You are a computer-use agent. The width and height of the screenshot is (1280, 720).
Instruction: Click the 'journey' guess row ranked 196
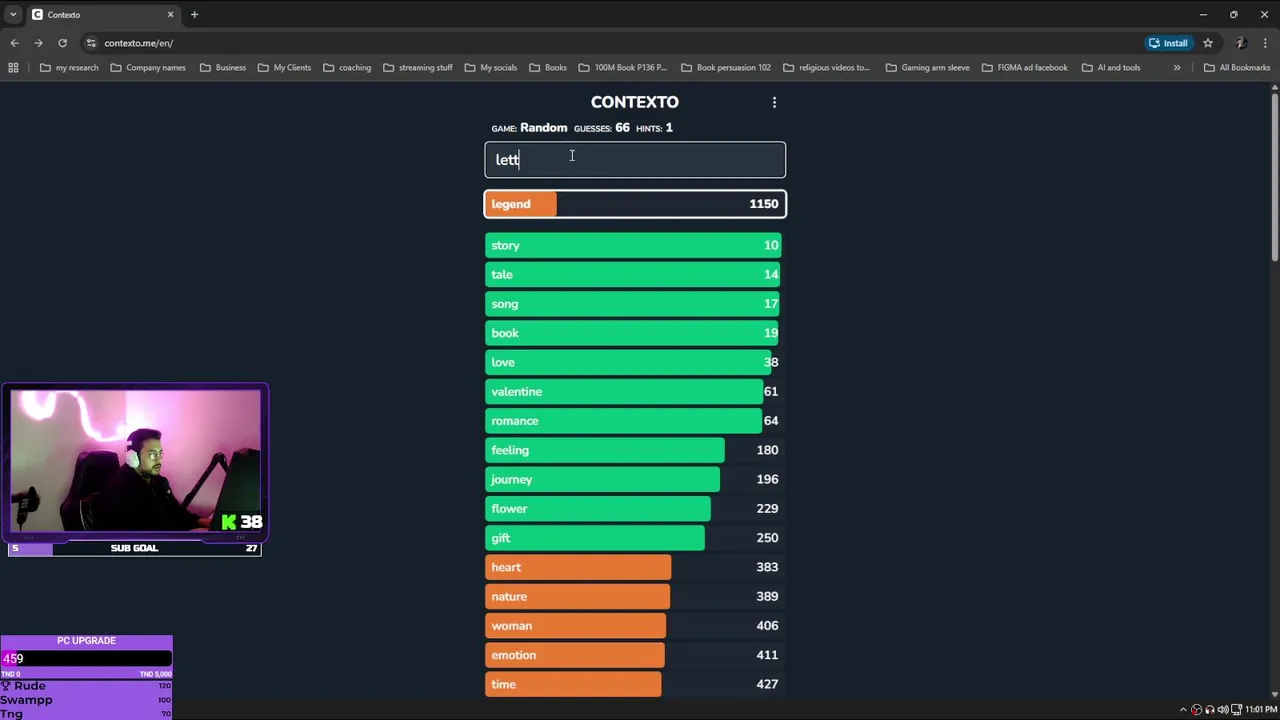click(x=633, y=479)
